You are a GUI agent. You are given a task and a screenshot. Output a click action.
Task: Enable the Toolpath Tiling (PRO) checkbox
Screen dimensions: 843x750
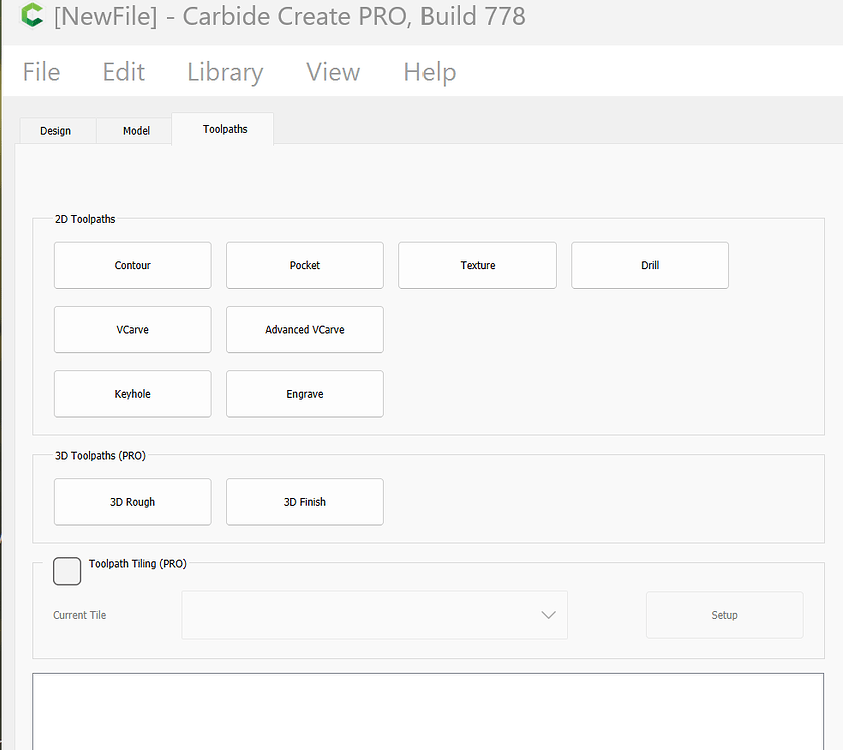tap(67, 571)
